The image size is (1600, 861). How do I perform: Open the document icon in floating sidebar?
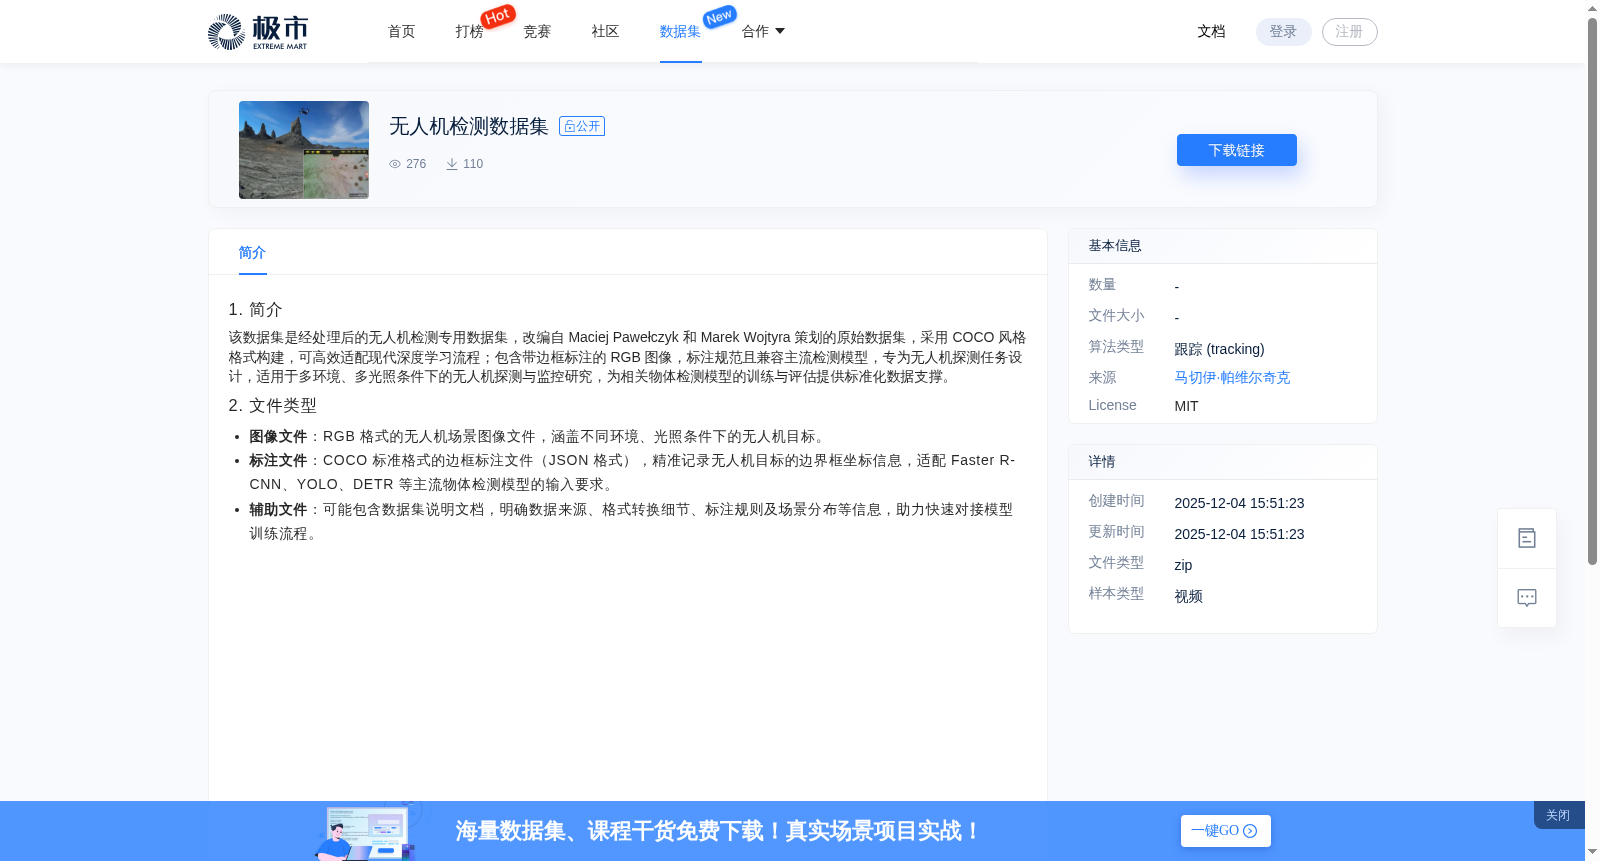pos(1527,538)
